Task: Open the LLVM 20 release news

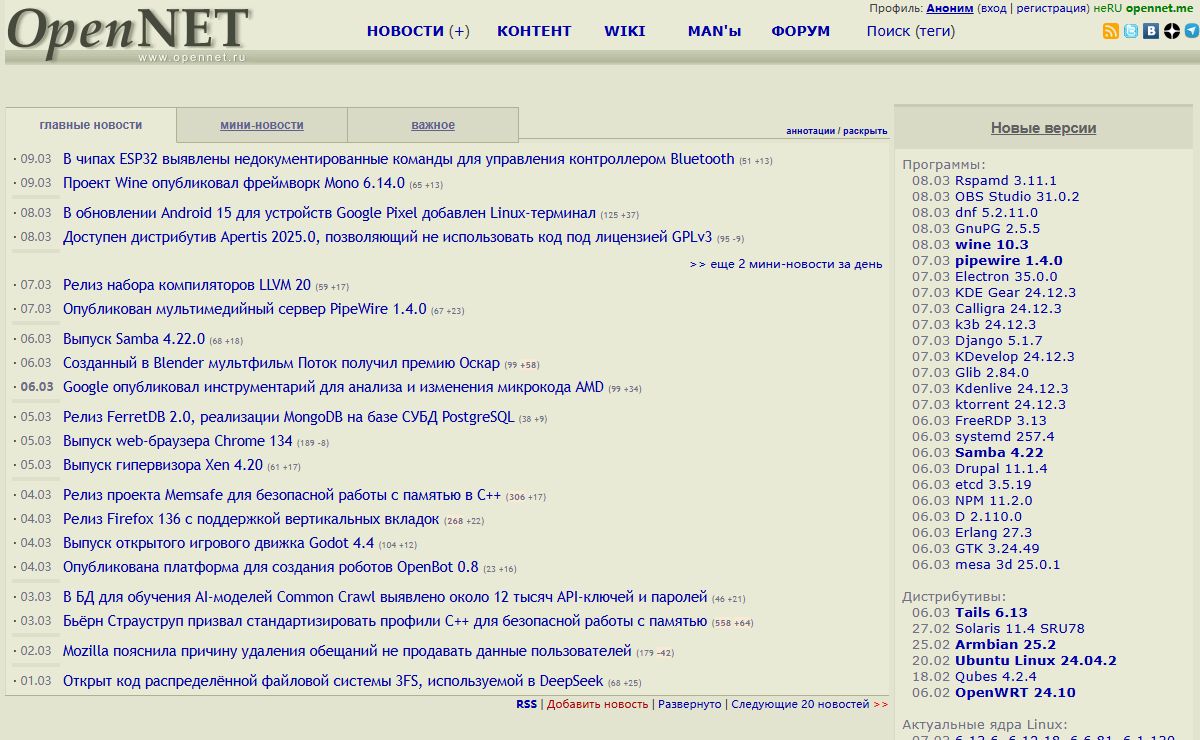Action: pos(187,285)
